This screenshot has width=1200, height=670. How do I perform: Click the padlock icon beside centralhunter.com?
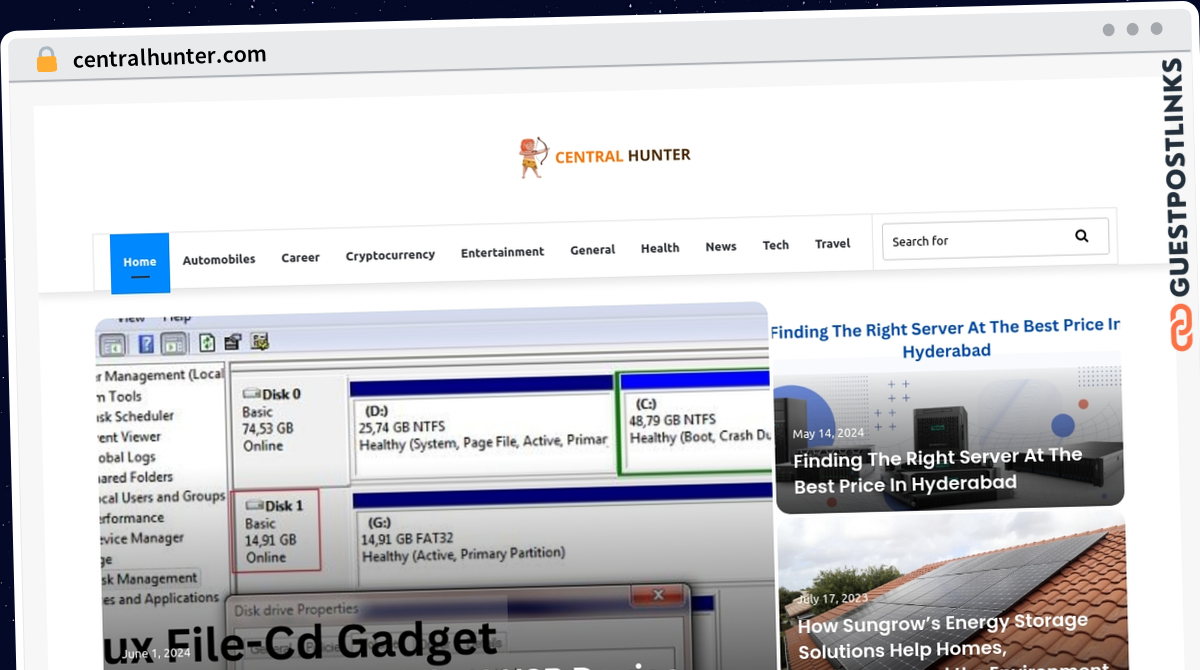pyautogui.click(x=47, y=60)
